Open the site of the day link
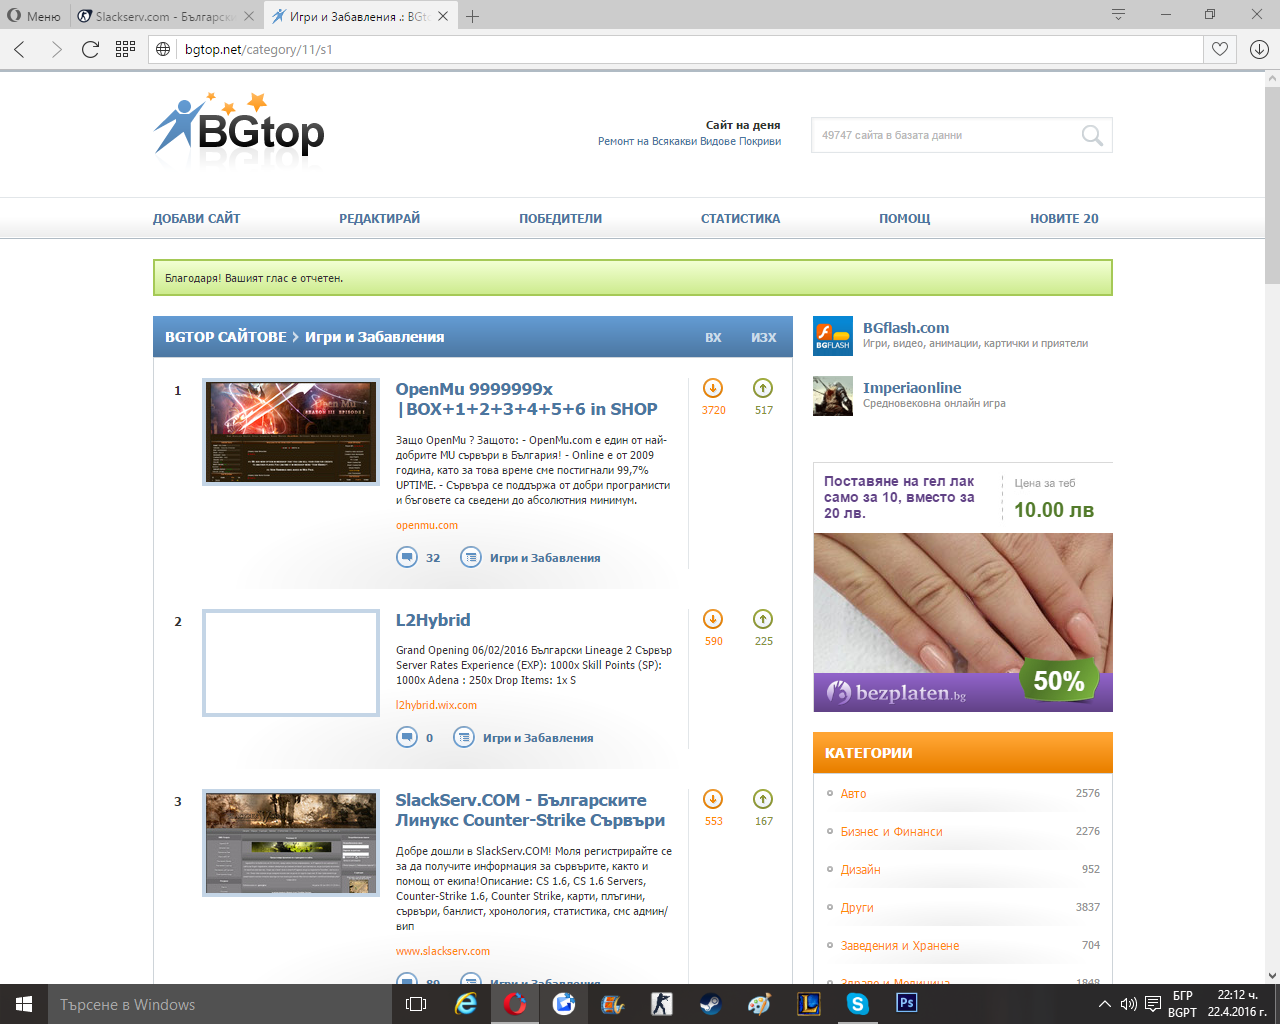 click(689, 141)
